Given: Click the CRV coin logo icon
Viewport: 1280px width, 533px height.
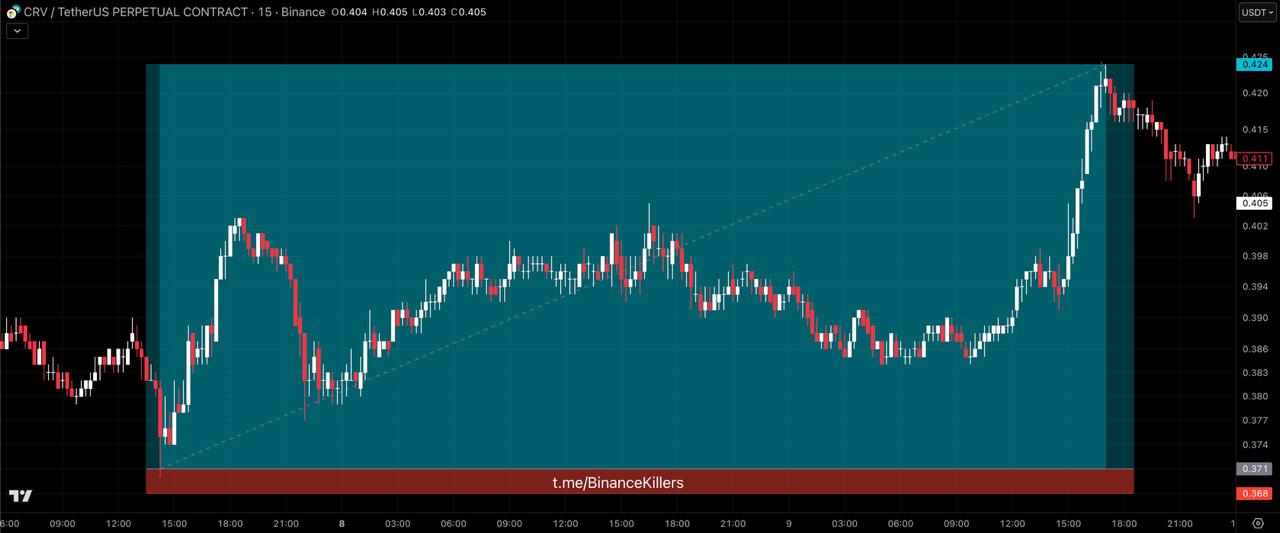Looking at the screenshot, I should [x=13, y=12].
